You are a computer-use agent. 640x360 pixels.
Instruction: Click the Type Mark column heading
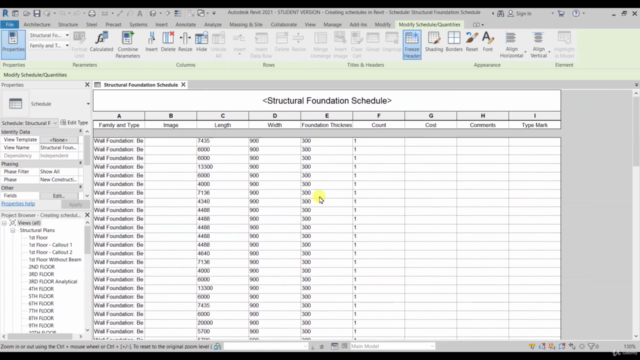click(534, 125)
